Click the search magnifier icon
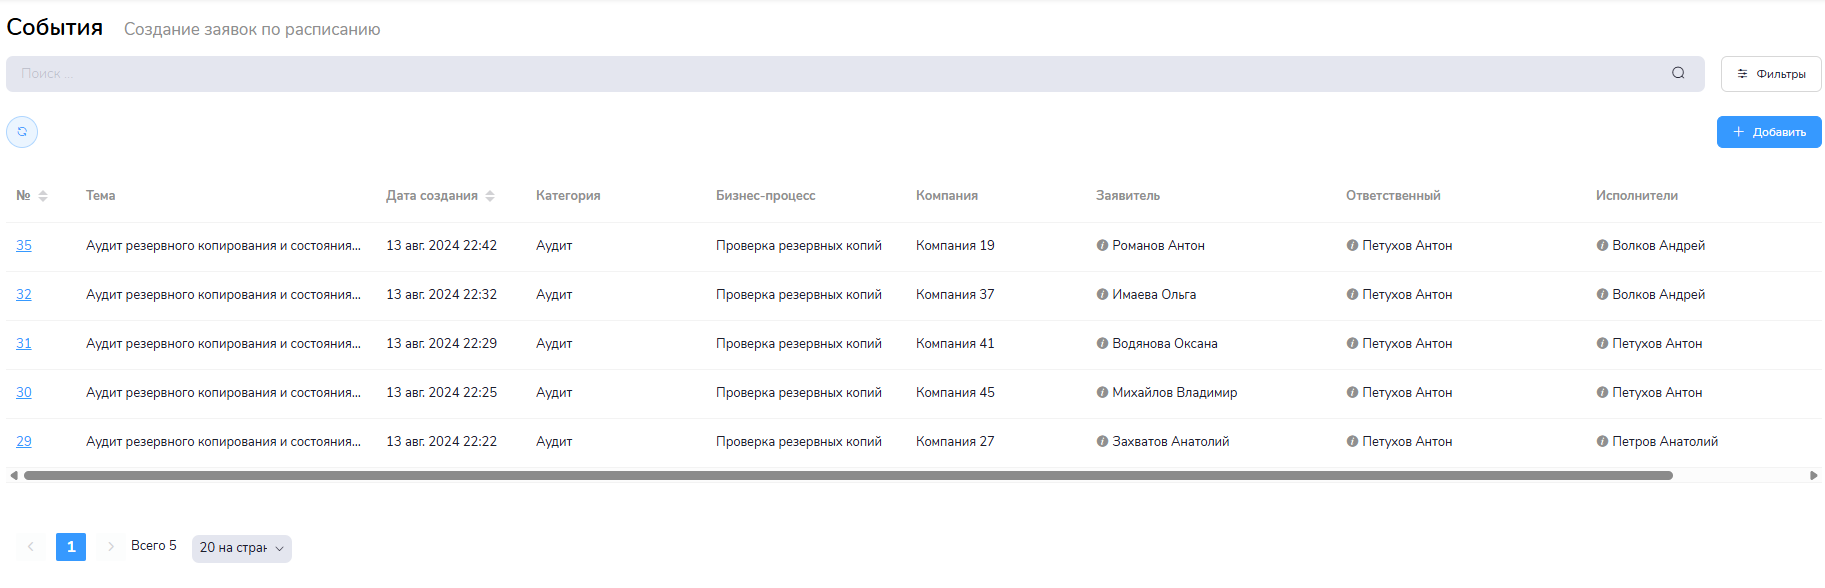The image size is (1825, 588). click(1678, 73)
